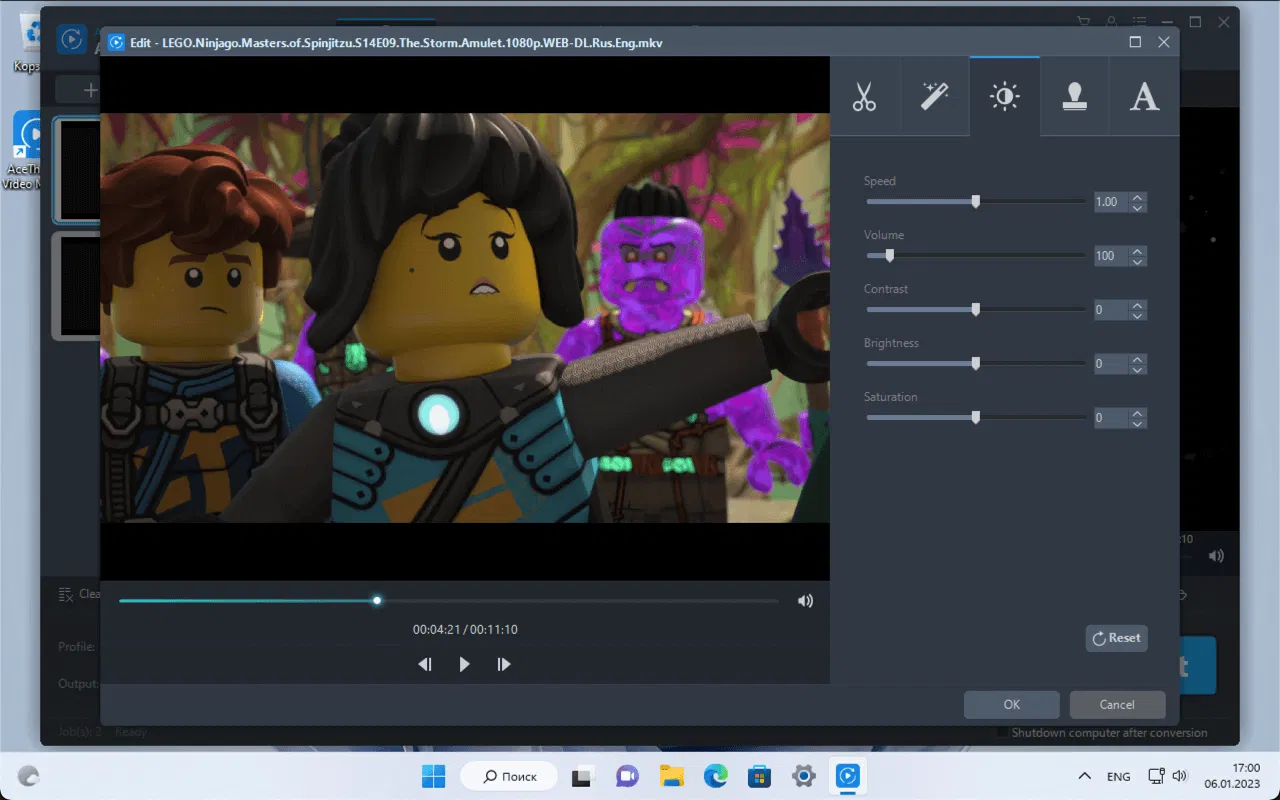Close the Edit dialog window
The image size is (1280, 800).
(x=1164, y=42)
